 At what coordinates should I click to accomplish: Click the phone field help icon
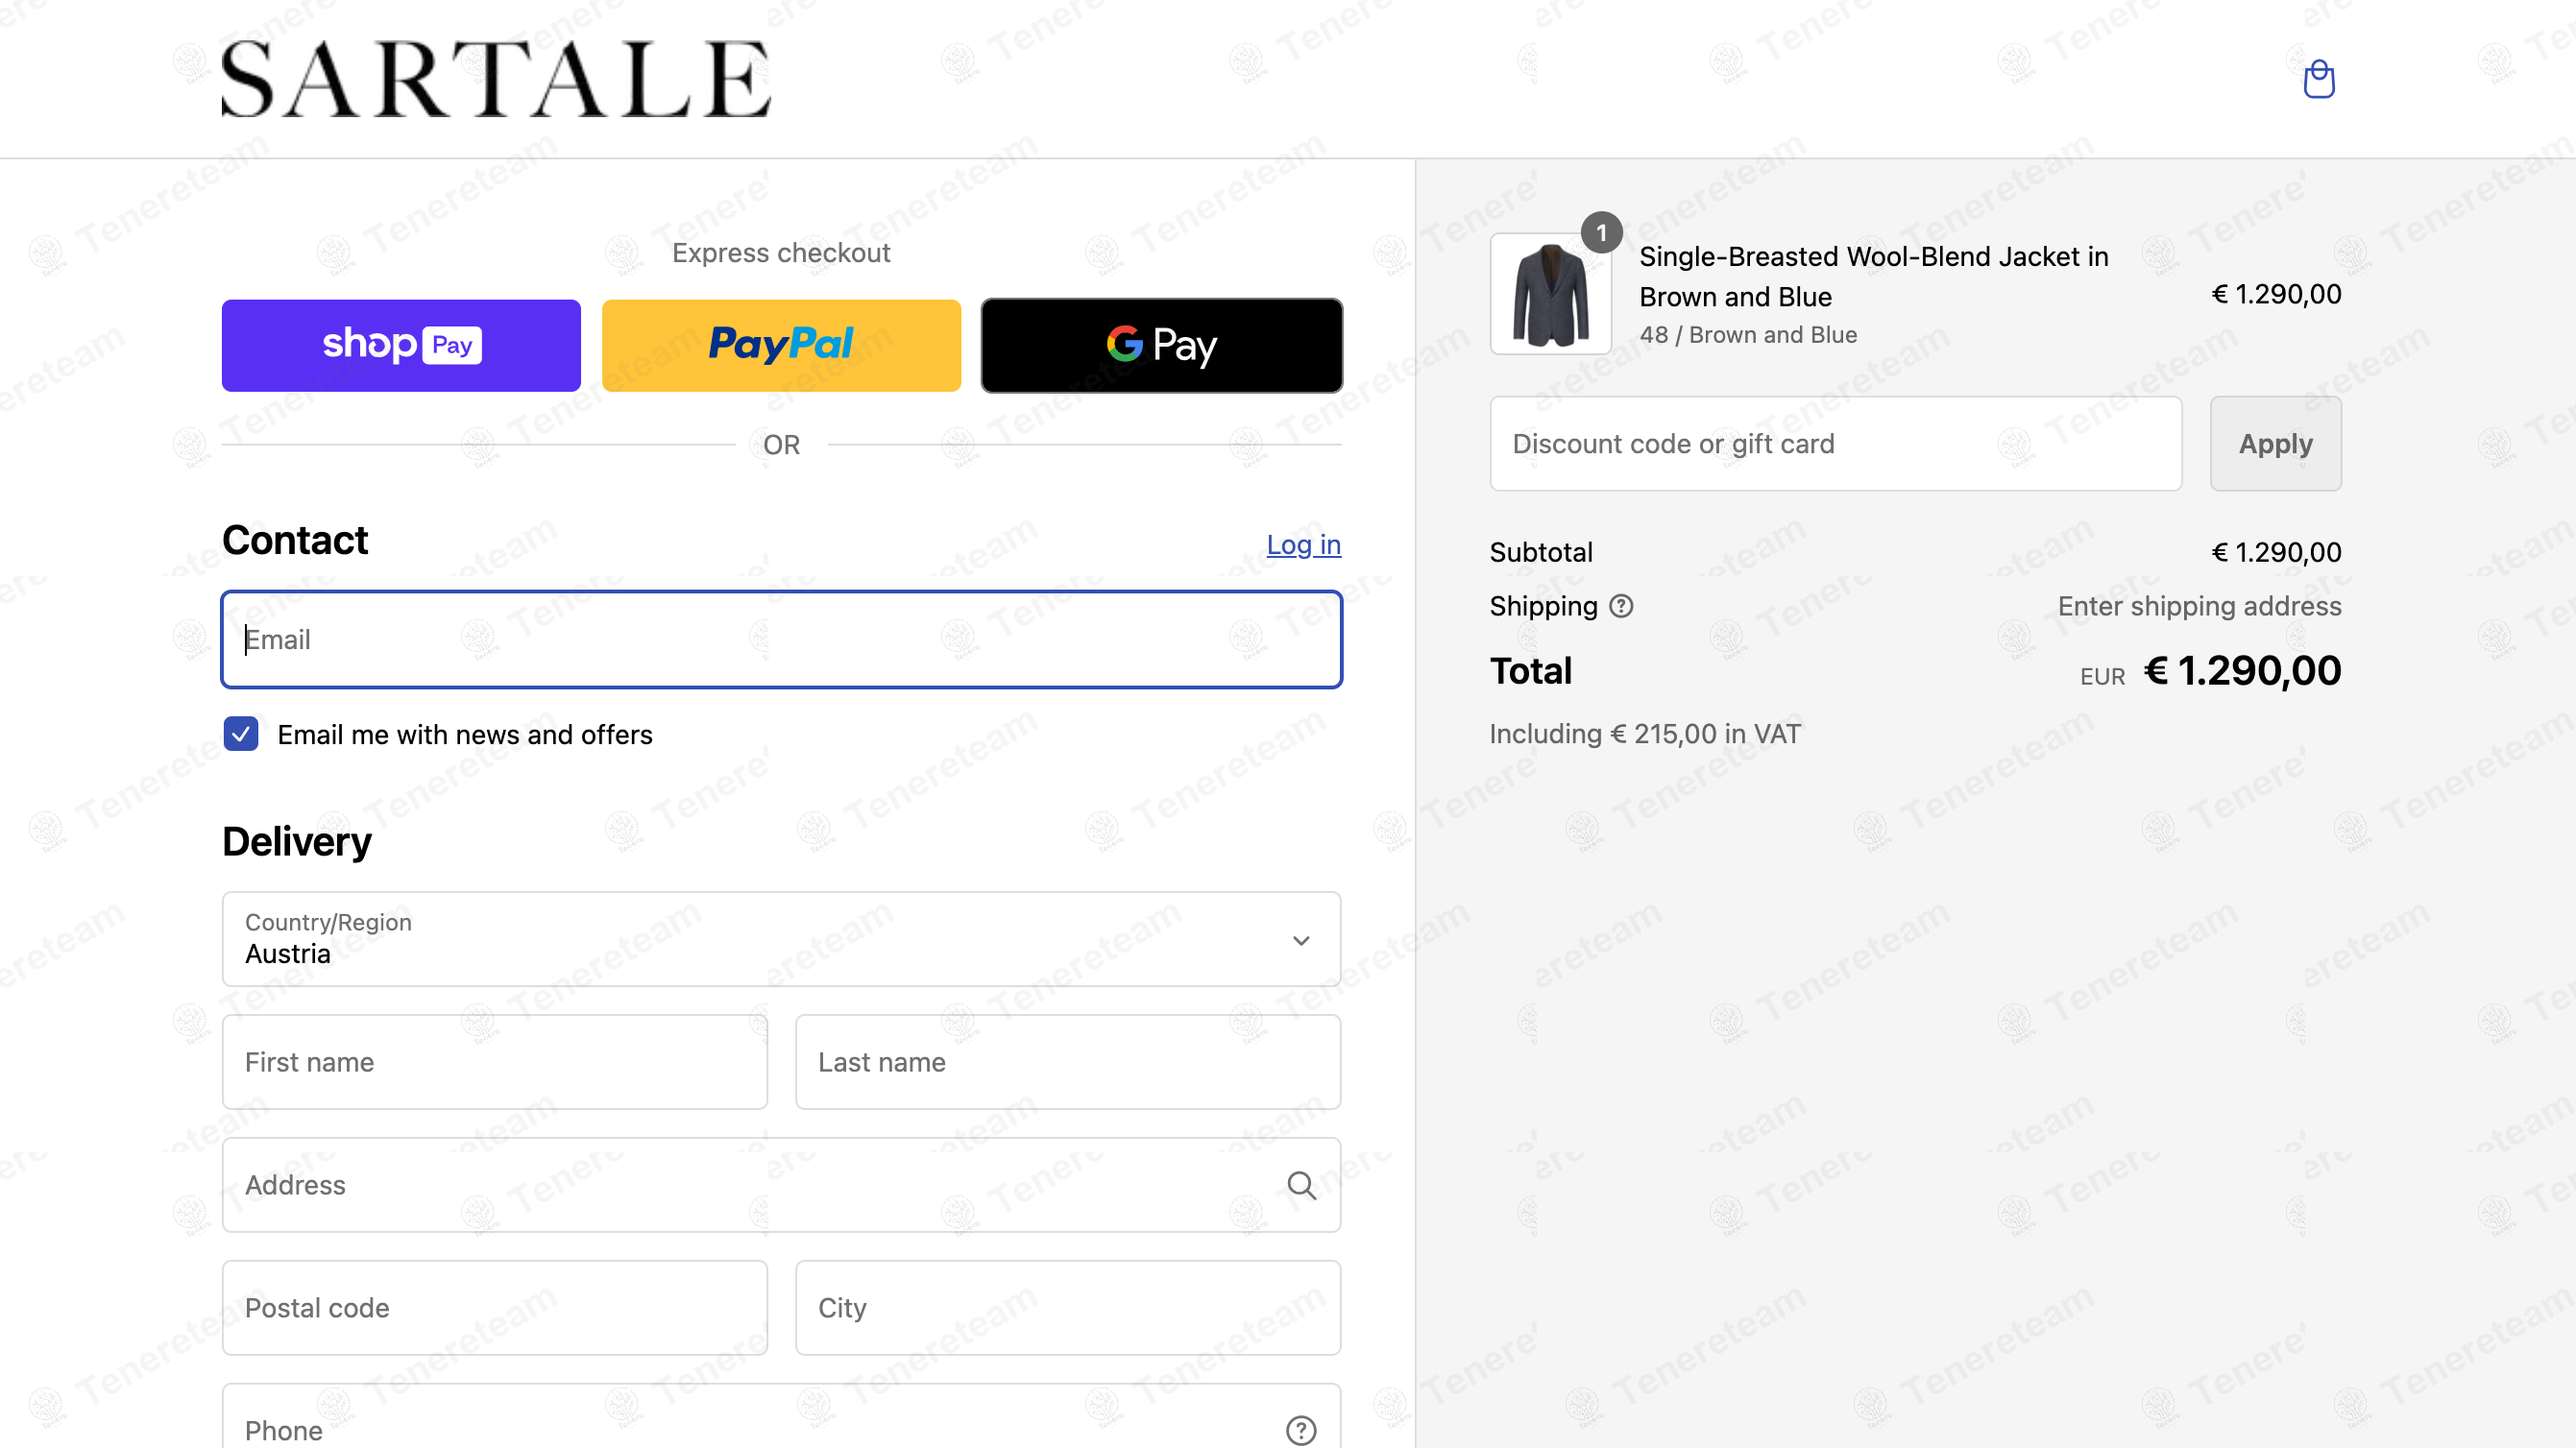(1301, 1430)
